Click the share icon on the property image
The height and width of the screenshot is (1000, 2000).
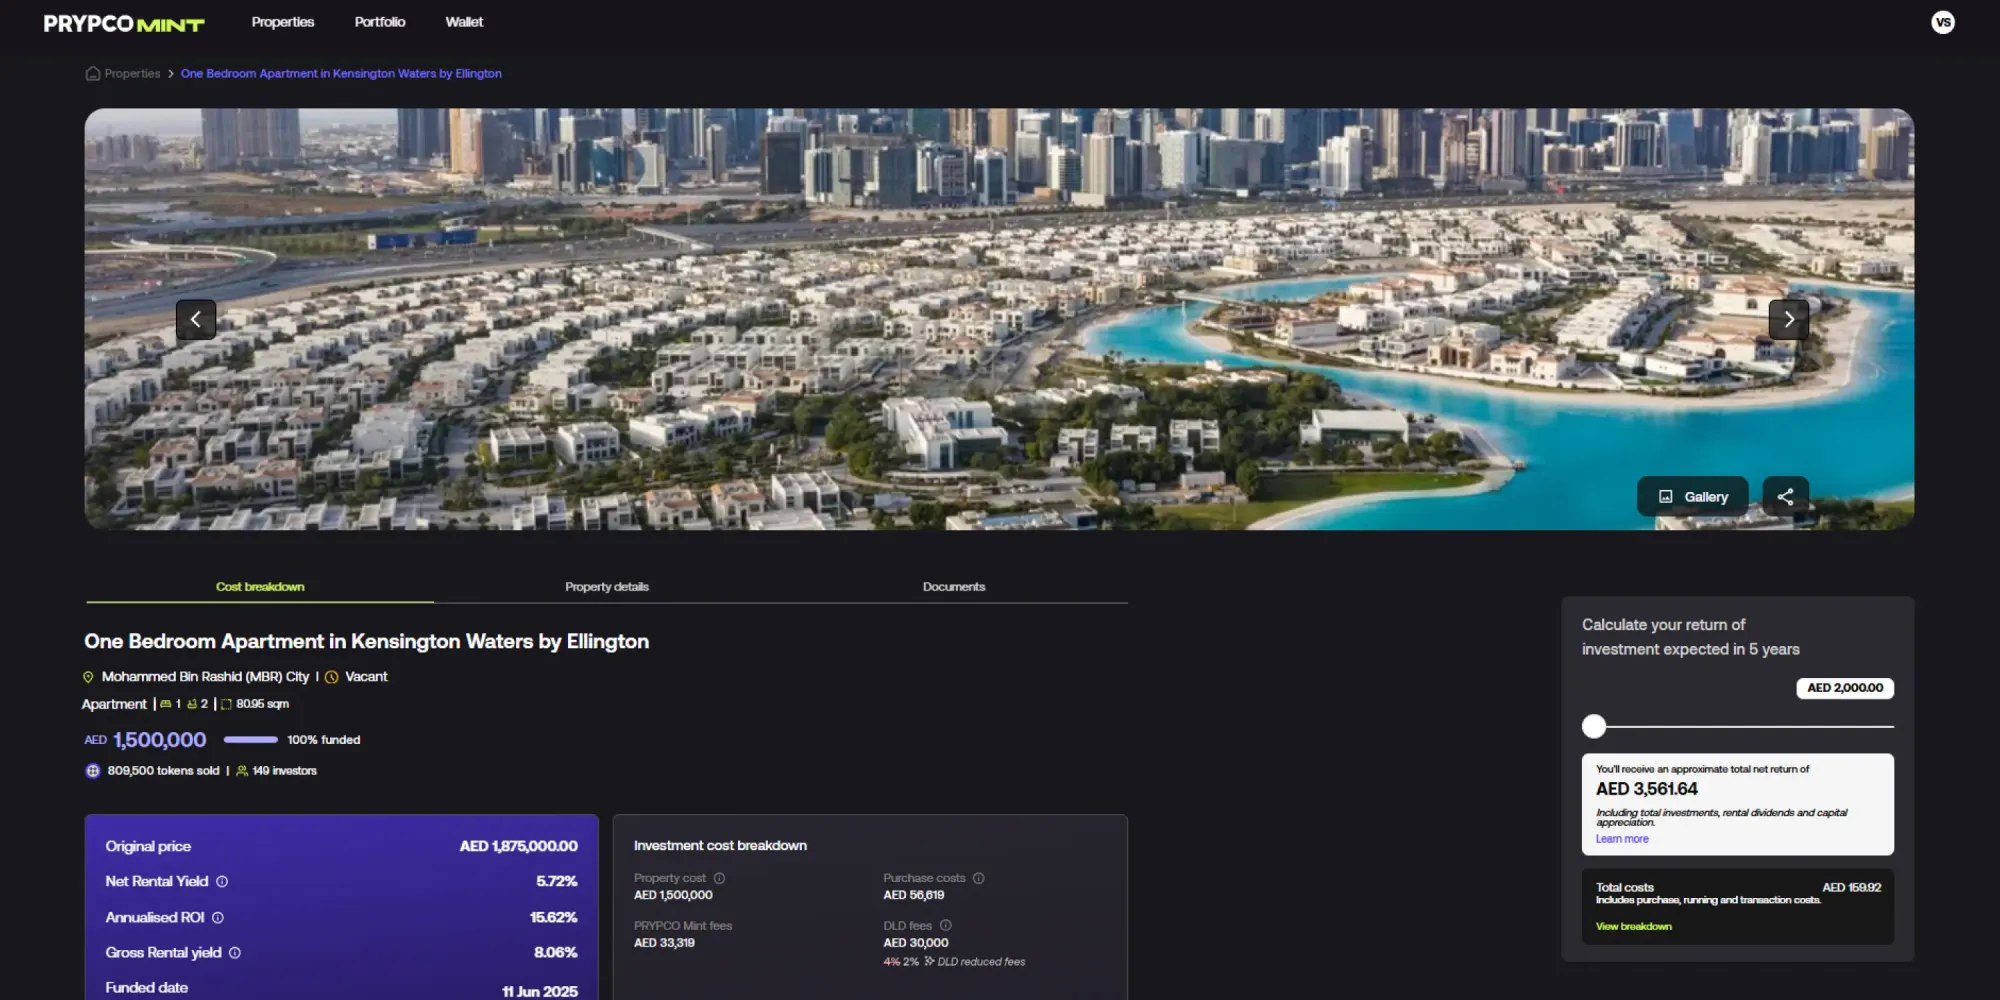(x=1786, y=496)
